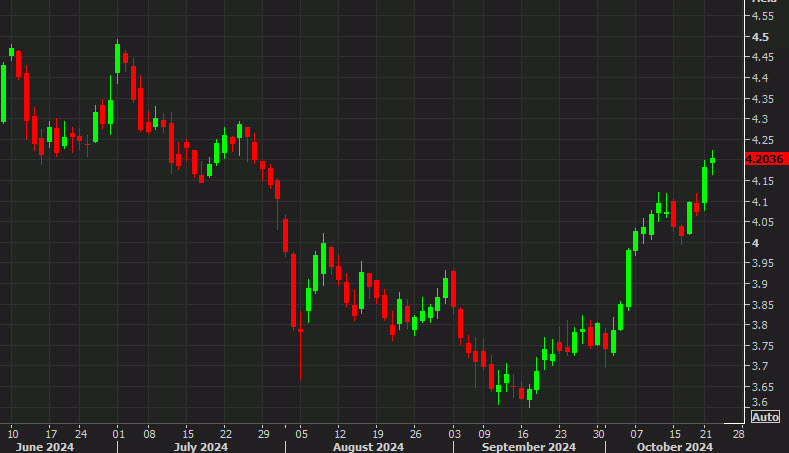Click date tick 01 starting July
This screenshot has width=789, height=453.
click(119, 434)
